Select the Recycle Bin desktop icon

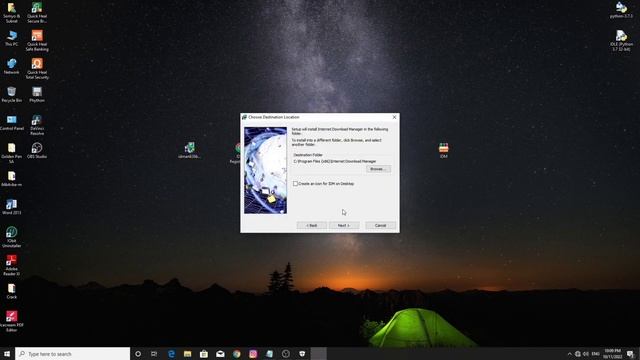[x=11, y=95]
